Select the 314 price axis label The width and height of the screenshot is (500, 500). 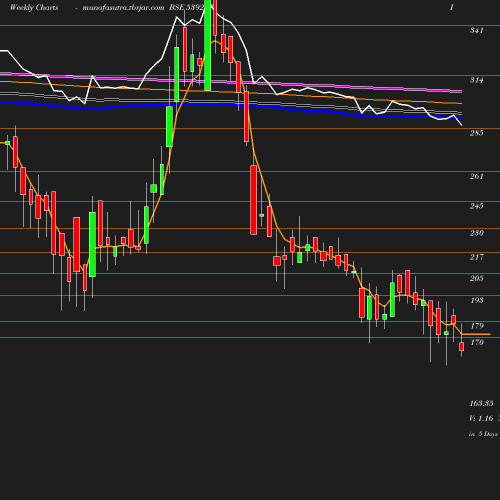[x=476, y=80]
